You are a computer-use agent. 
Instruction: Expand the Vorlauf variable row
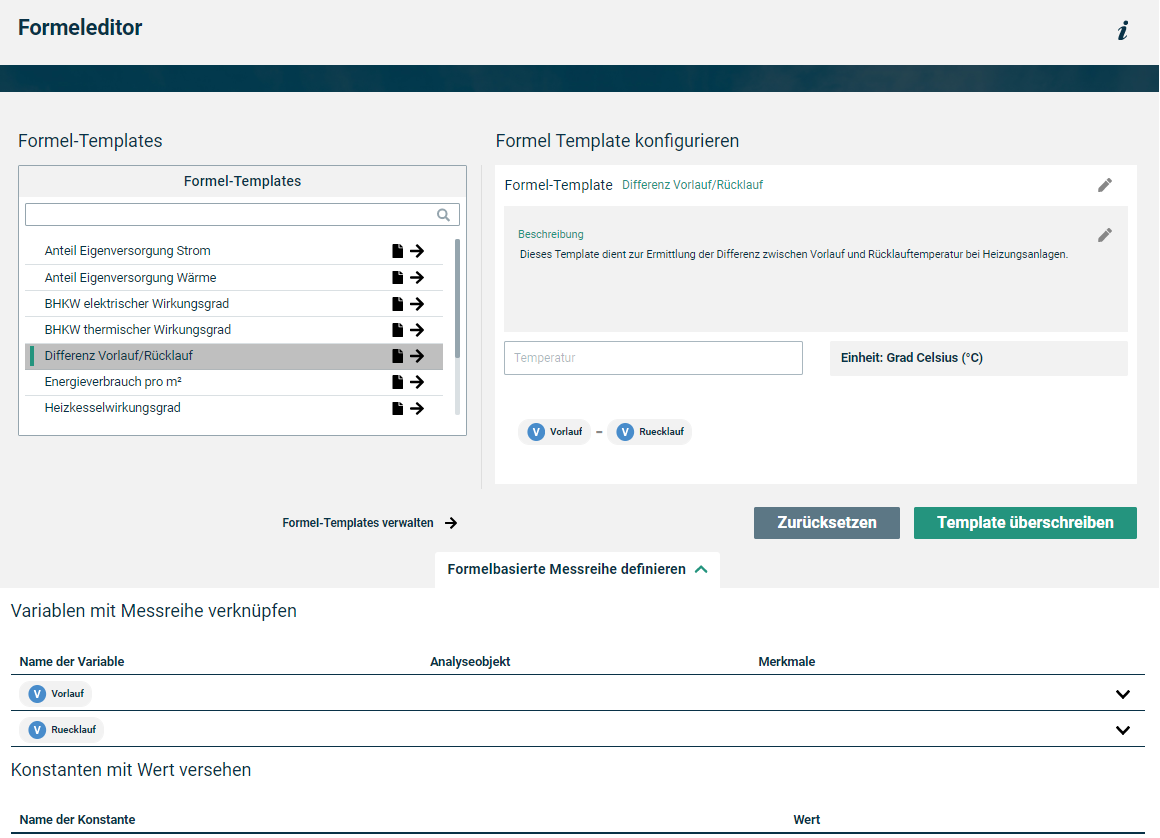[1122, 694]
